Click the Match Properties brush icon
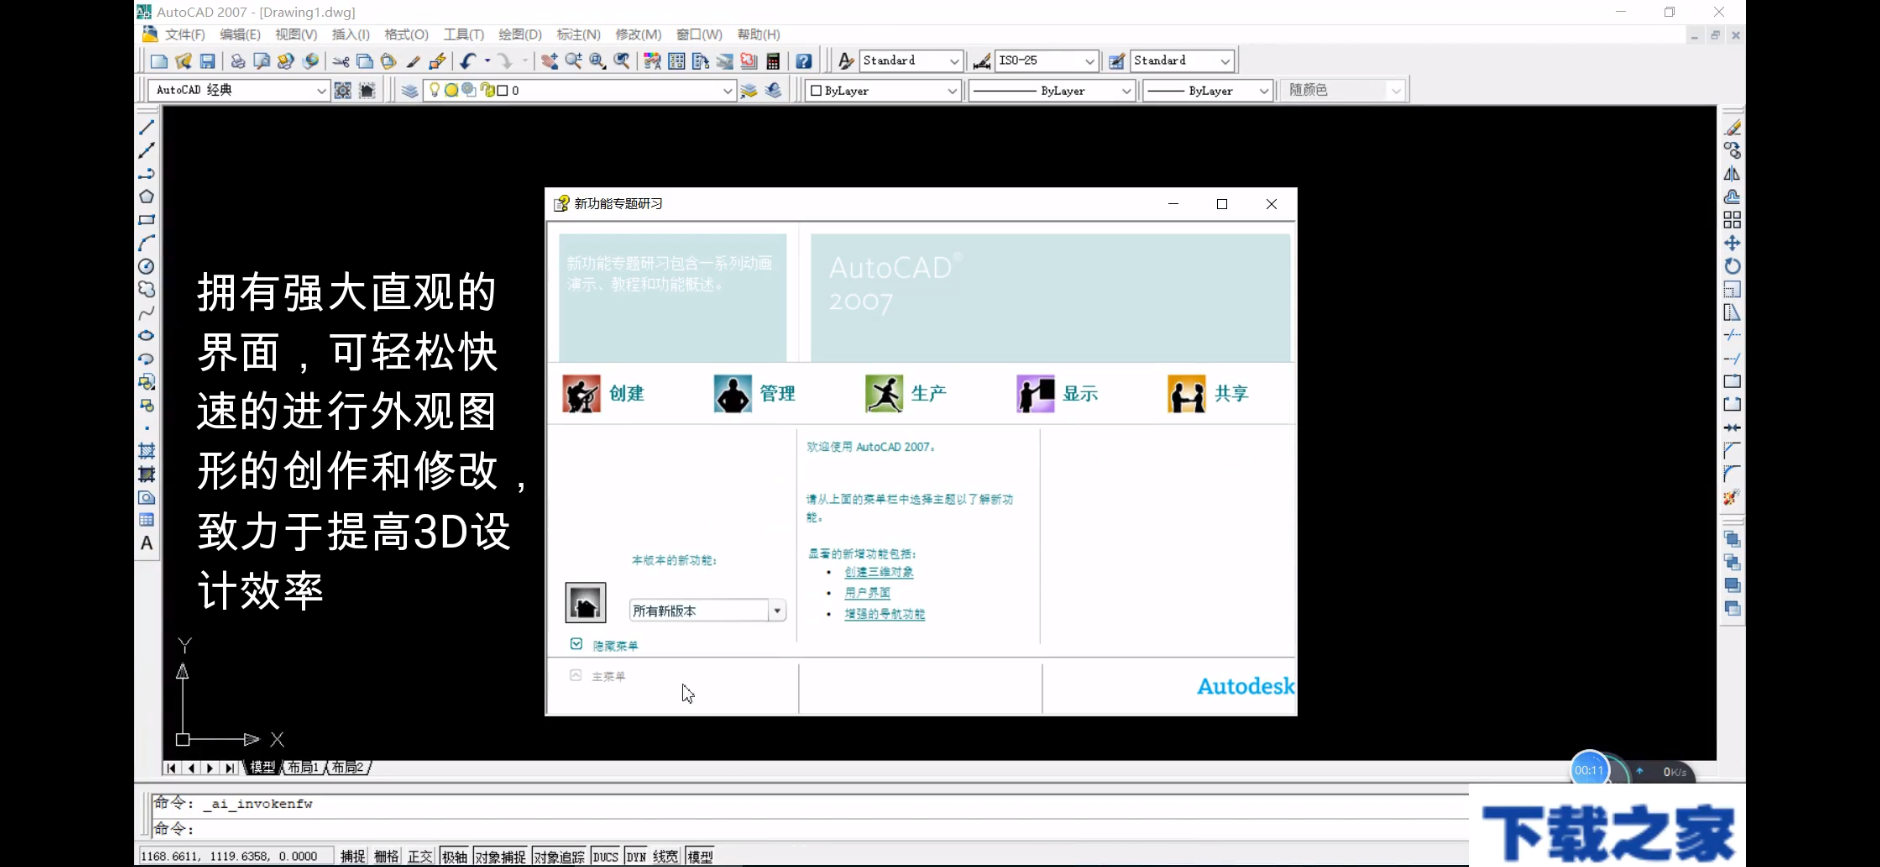The height and width of the screenshot is (867, 1880). coord(413,61)
